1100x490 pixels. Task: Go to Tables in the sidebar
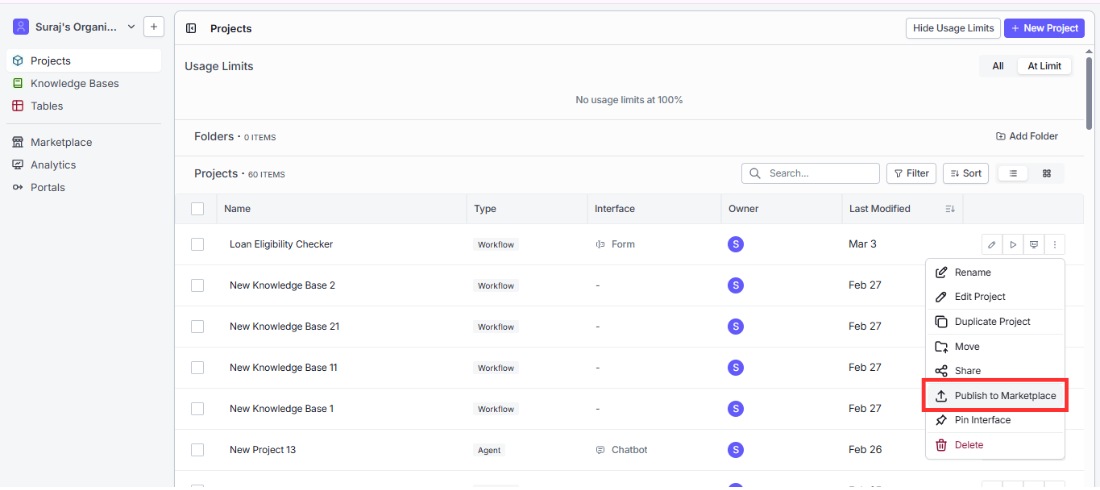83,106
